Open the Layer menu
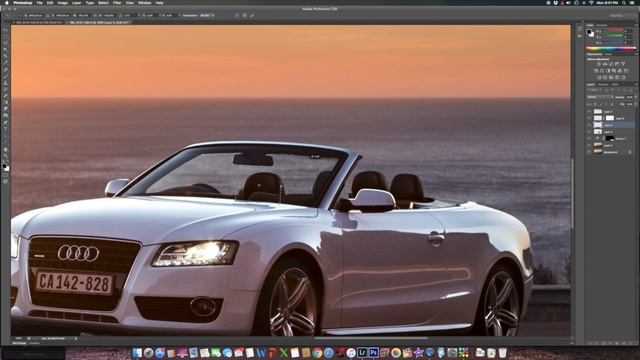Viewport: 640px width, 360px height. click(x=76, y=3)
